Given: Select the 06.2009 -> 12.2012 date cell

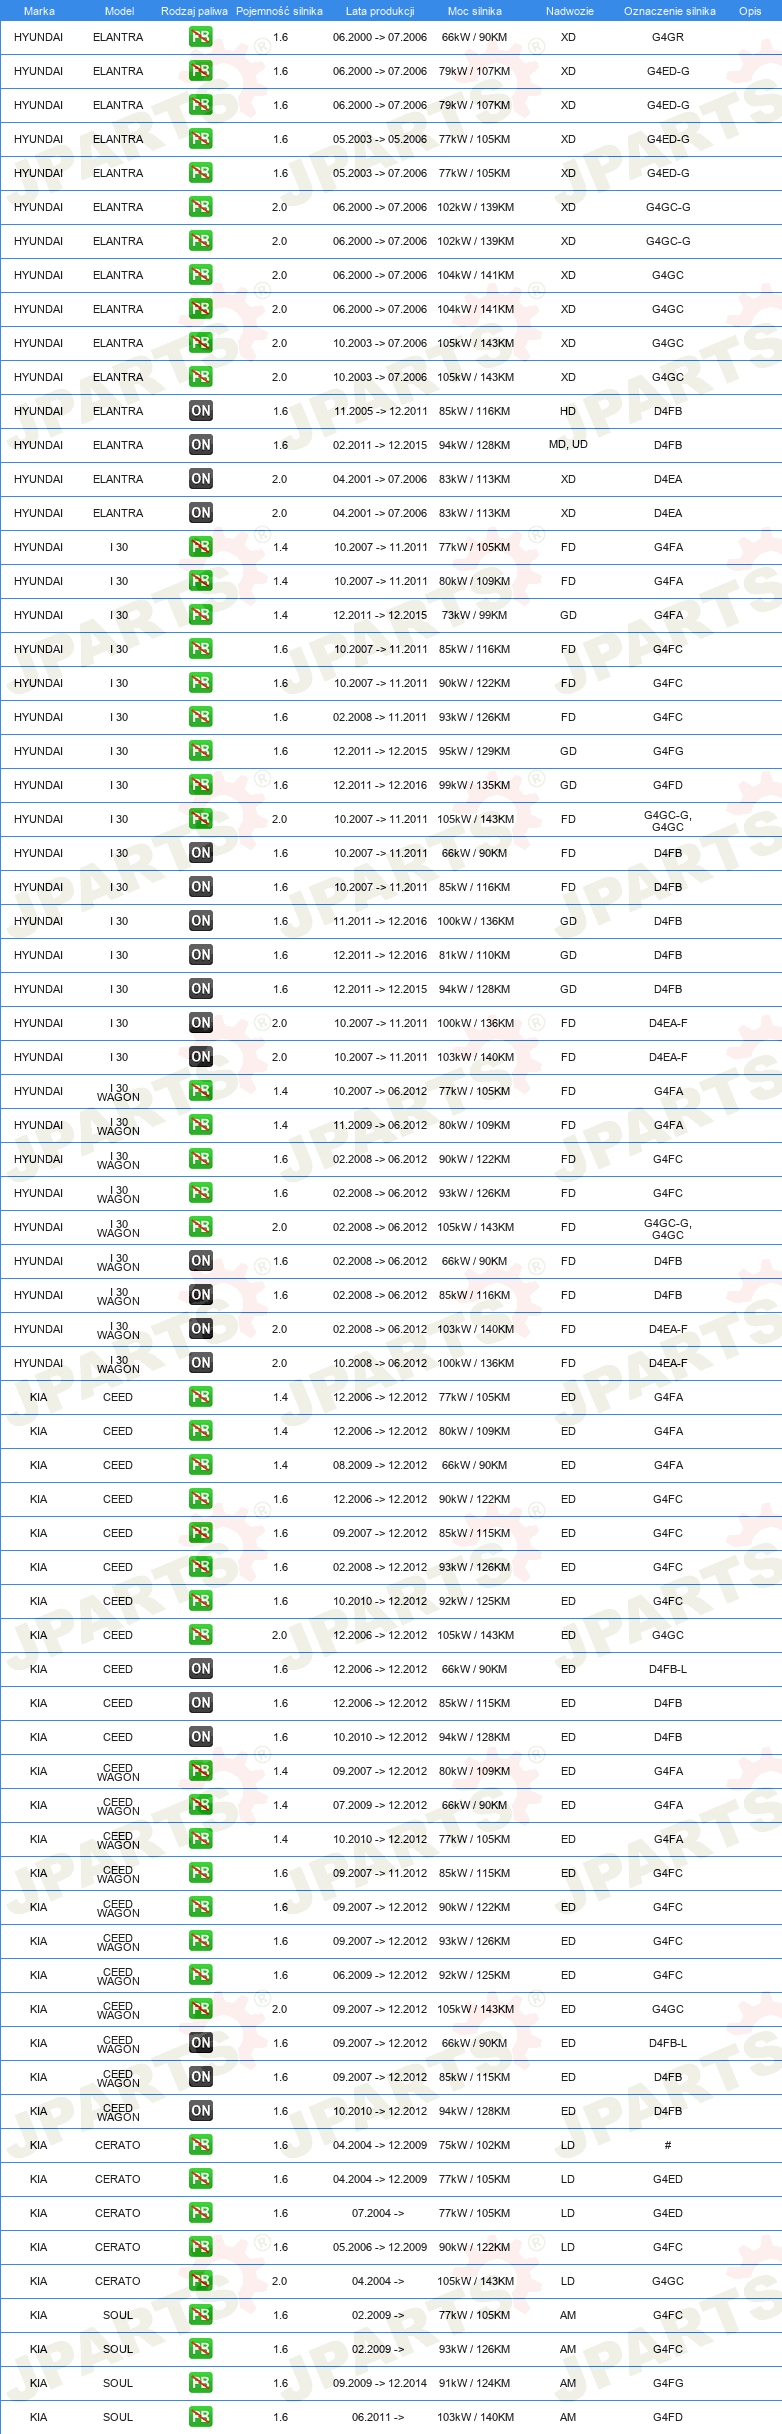Looking at the screenshot, I should click(x=380, y=1975).
